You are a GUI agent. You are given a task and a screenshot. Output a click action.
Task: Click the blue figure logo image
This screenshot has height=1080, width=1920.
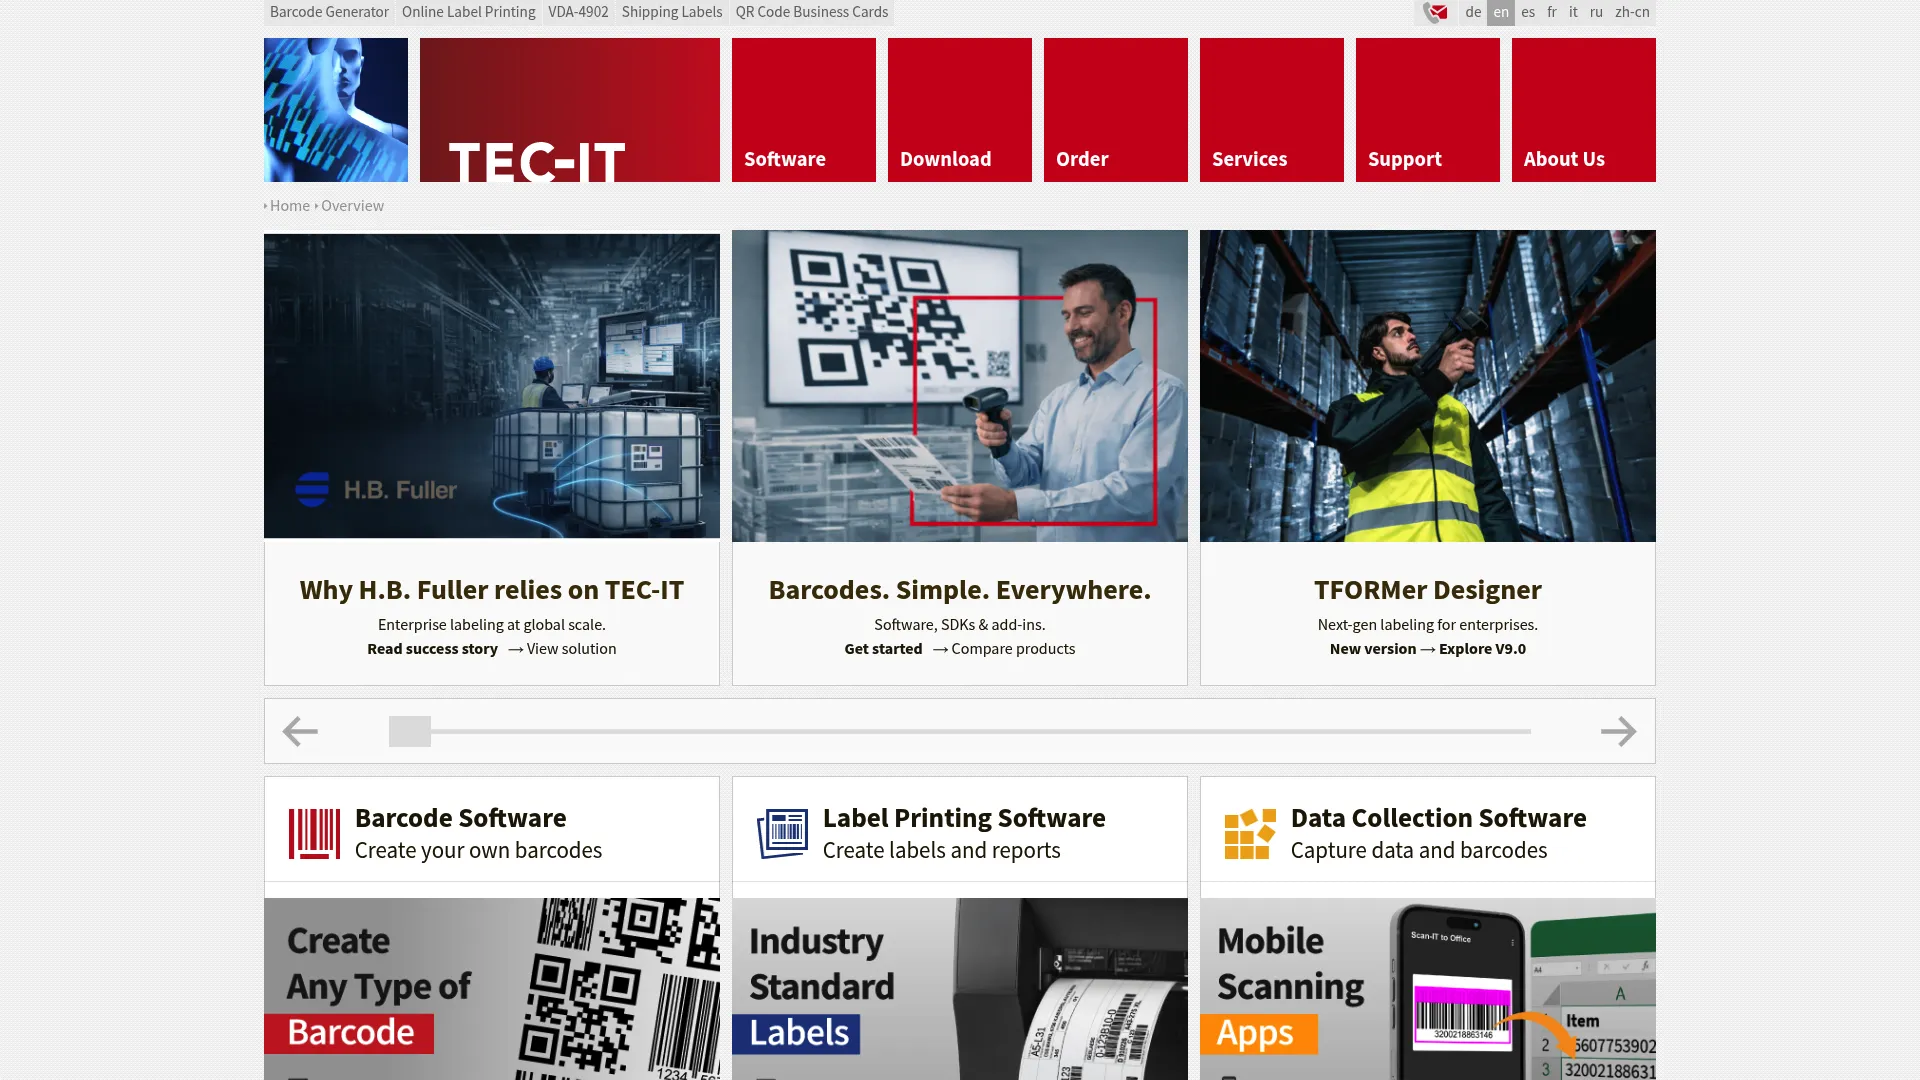[x=336, y=110]
